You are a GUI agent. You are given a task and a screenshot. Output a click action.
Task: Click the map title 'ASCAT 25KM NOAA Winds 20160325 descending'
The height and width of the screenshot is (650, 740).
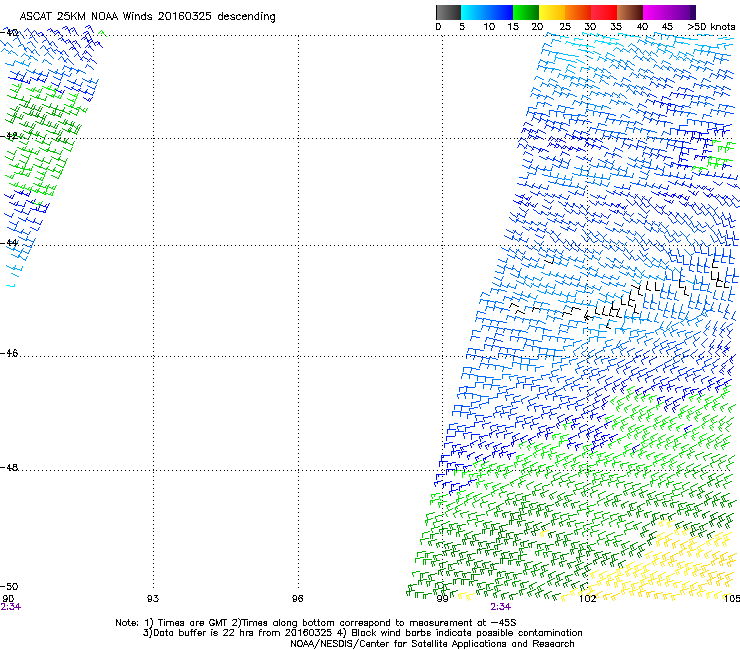click(147, 17)
